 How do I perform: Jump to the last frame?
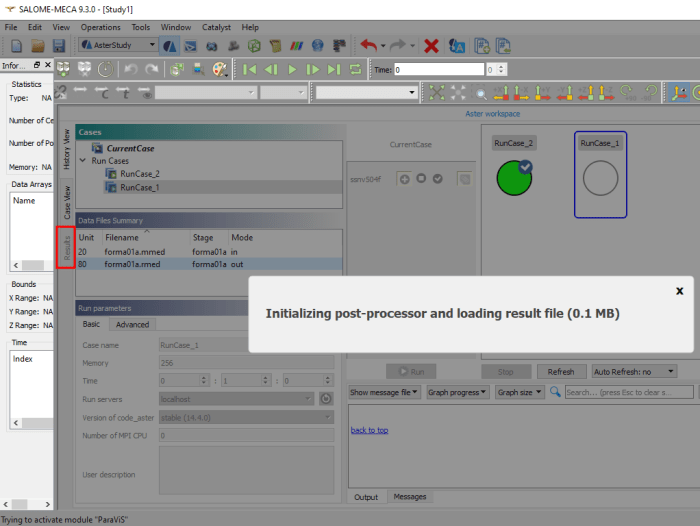pos(334,70)
